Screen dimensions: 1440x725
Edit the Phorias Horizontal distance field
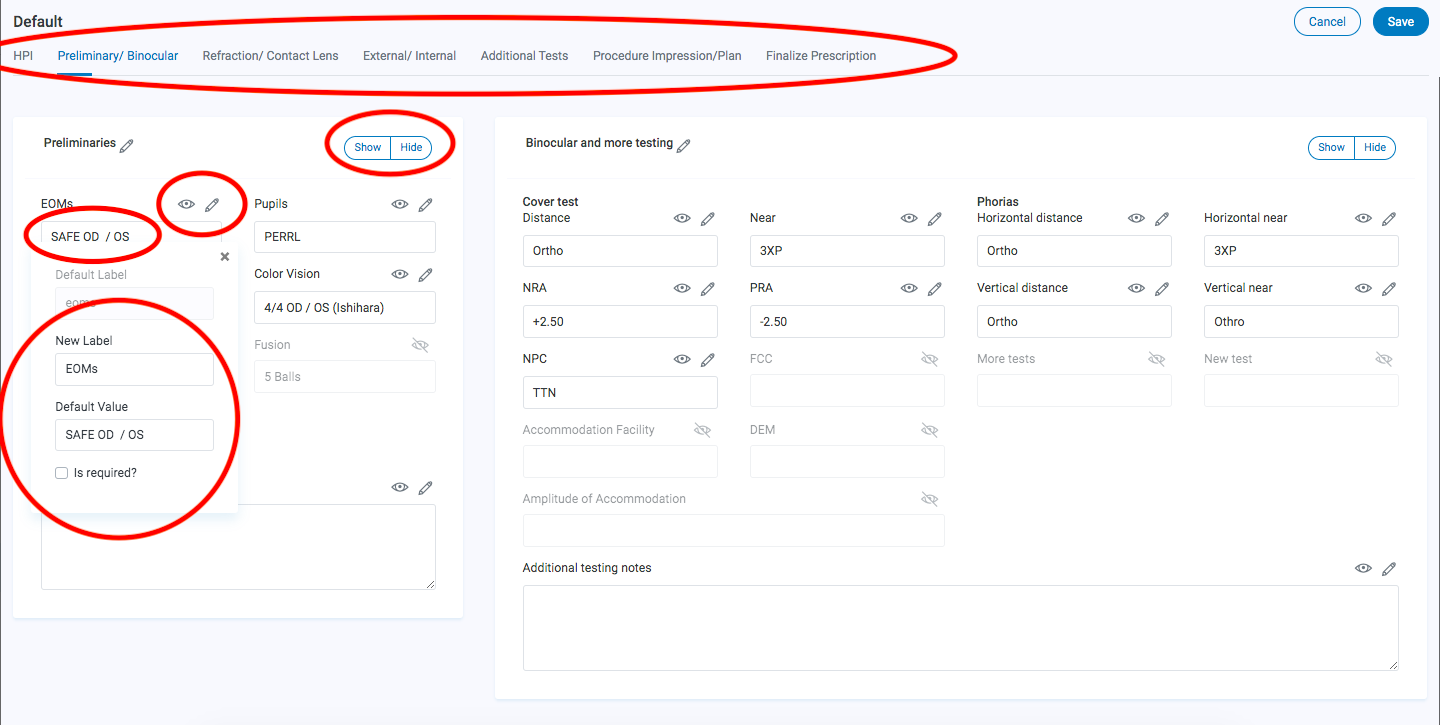click(1162, 217)
